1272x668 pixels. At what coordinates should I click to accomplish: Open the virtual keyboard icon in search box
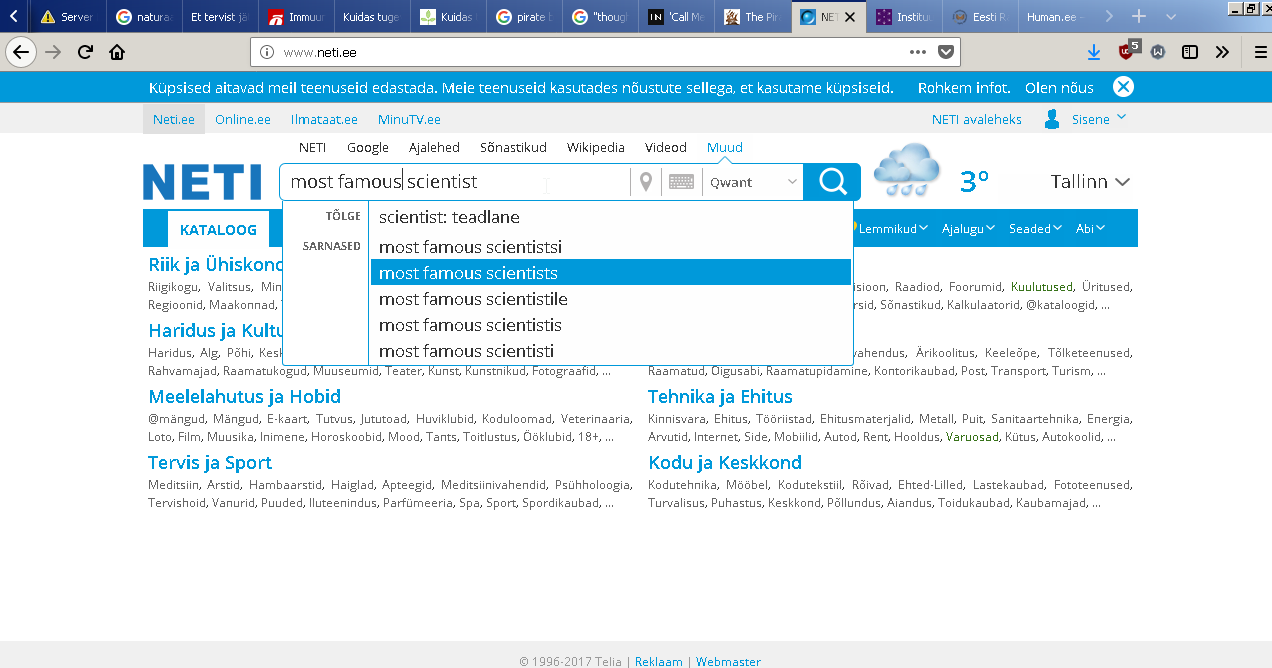coord(681,182)
